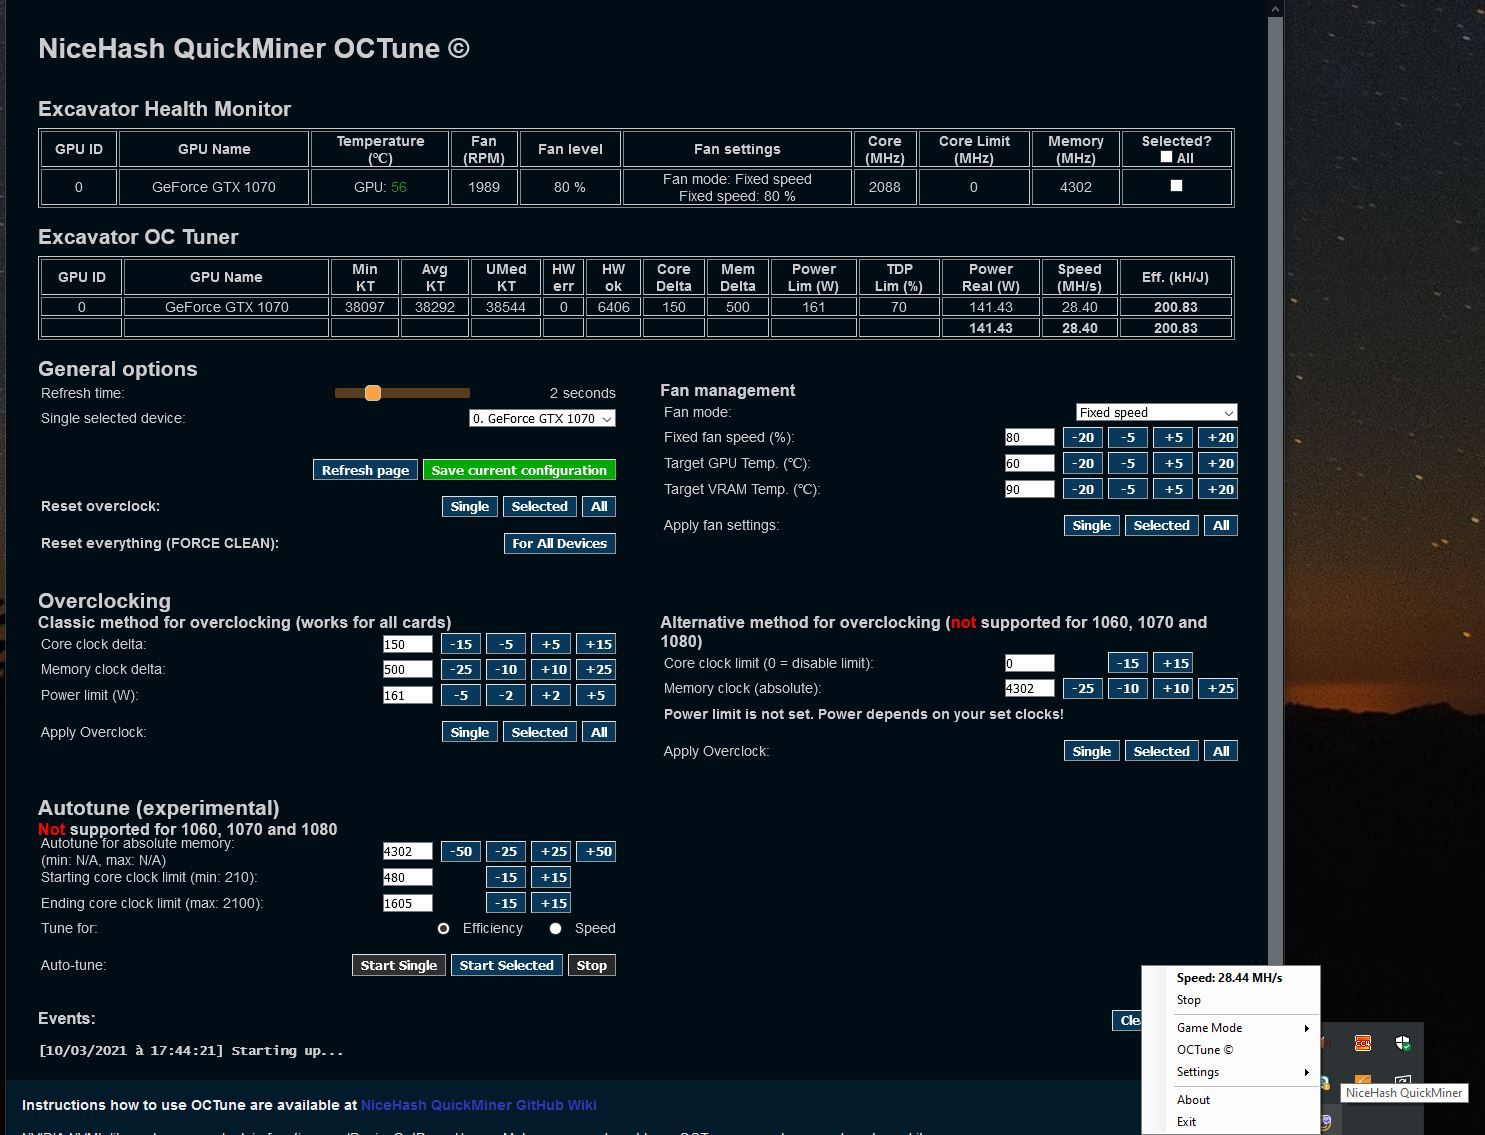Click the Memory clock delta input field

pos(407,669)
